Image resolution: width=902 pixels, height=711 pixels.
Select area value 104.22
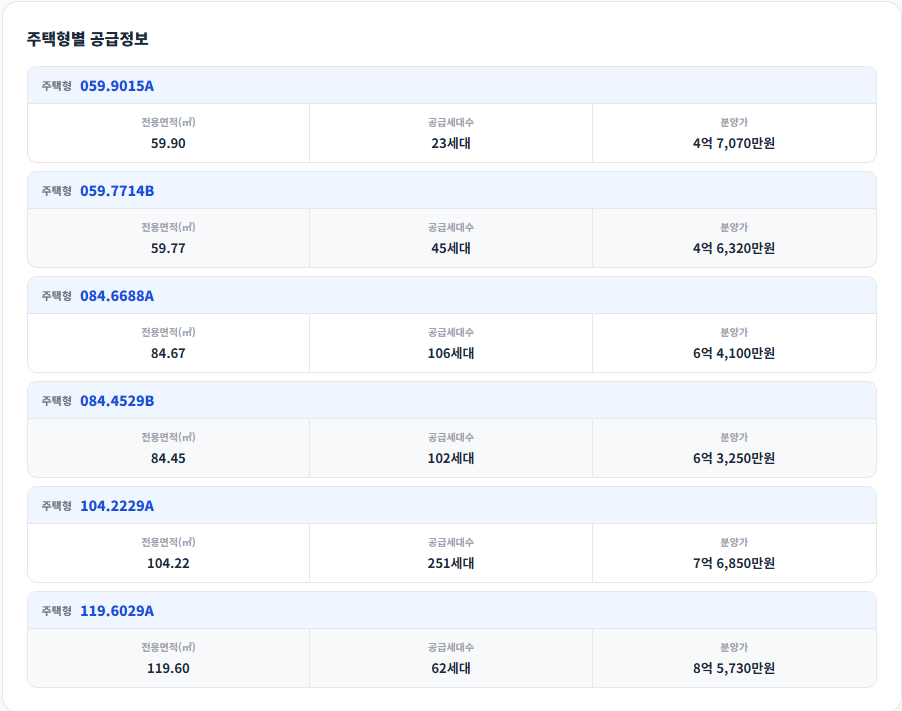point(168,563)
